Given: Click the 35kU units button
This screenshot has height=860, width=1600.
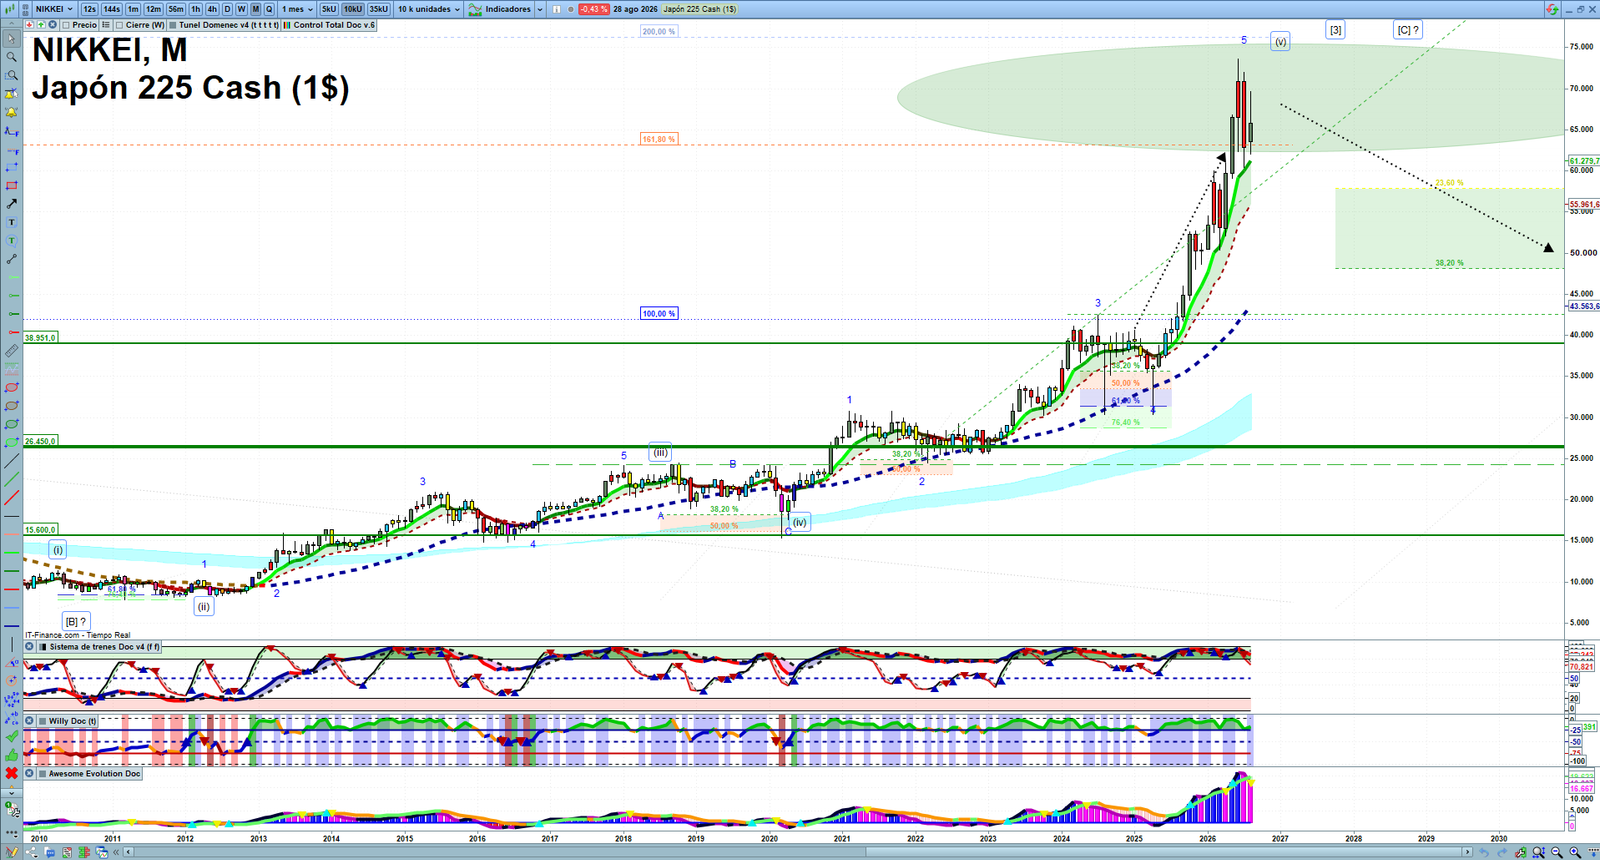Looking at the screenshot, I should 378,9.
